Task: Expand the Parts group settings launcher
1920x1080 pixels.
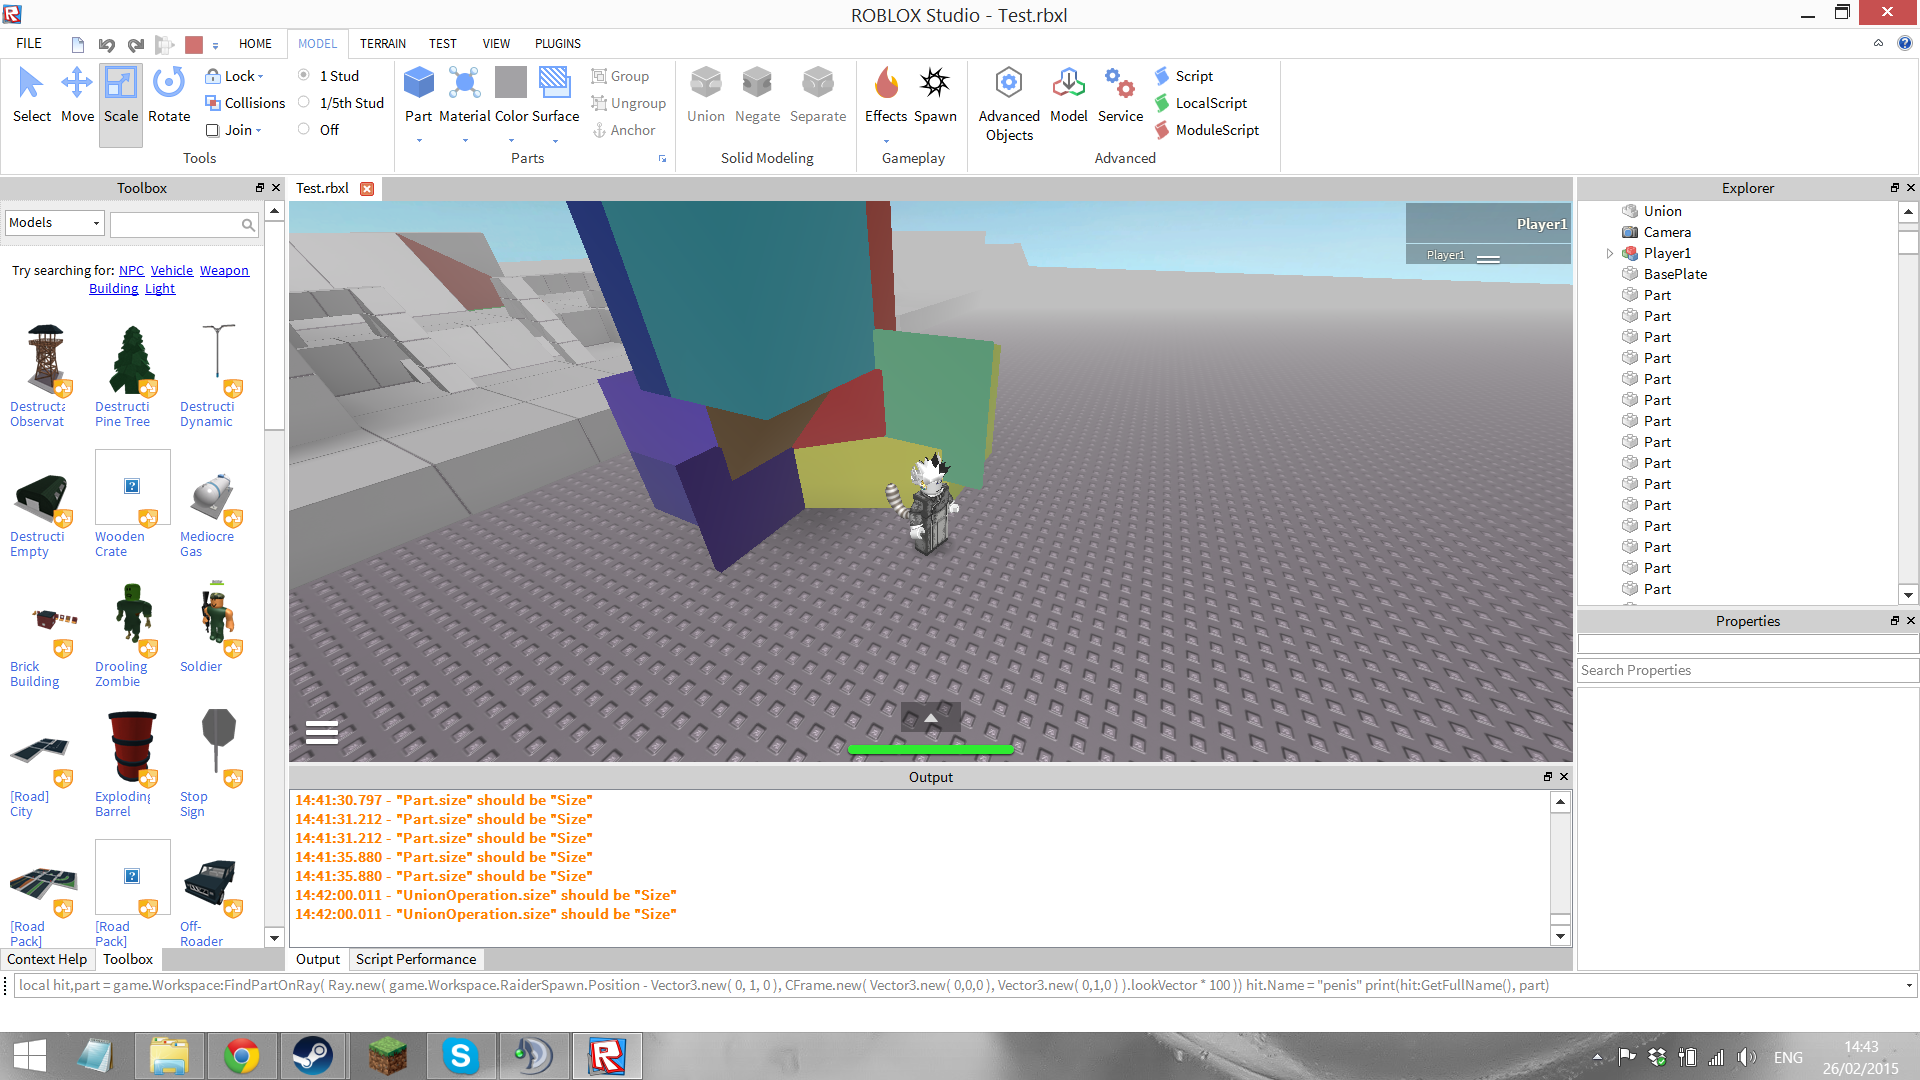Action: click(662, 159)
